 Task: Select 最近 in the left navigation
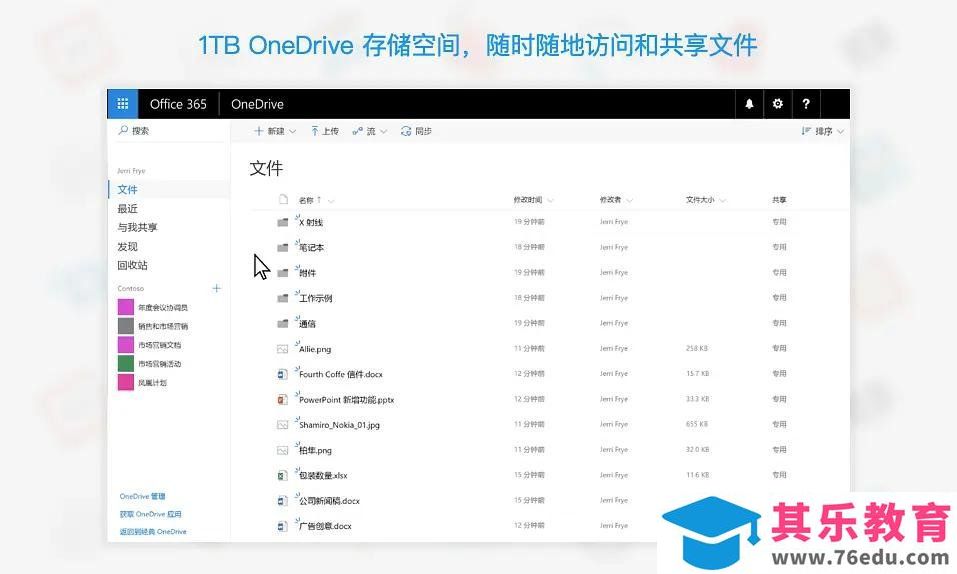(x=128, y=209)
